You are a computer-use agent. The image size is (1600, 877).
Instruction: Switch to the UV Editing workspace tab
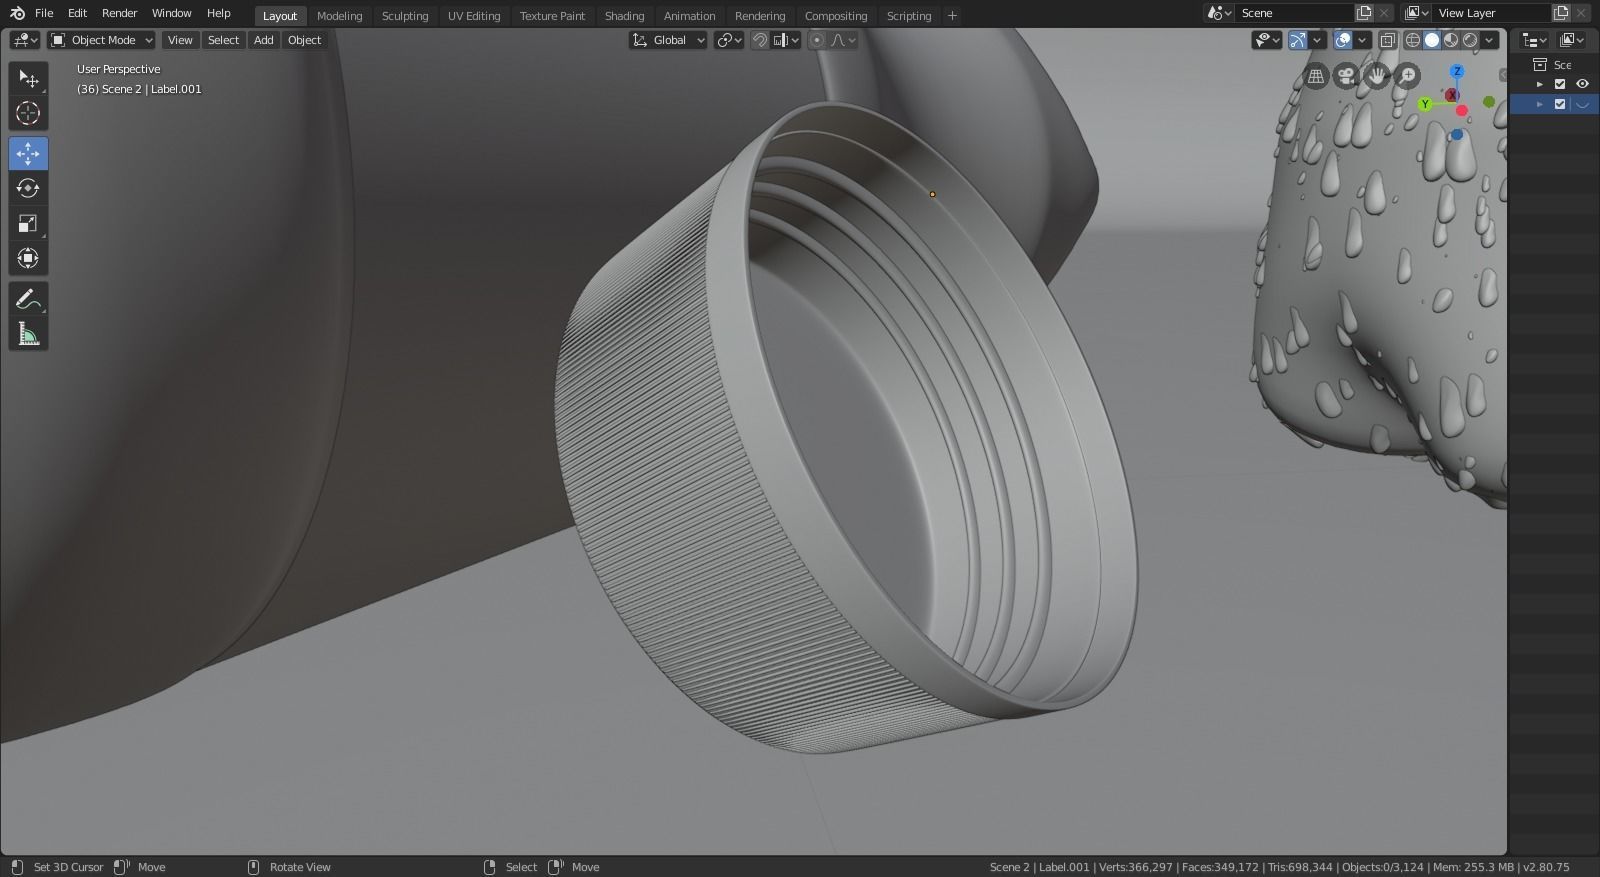(474, 16)
